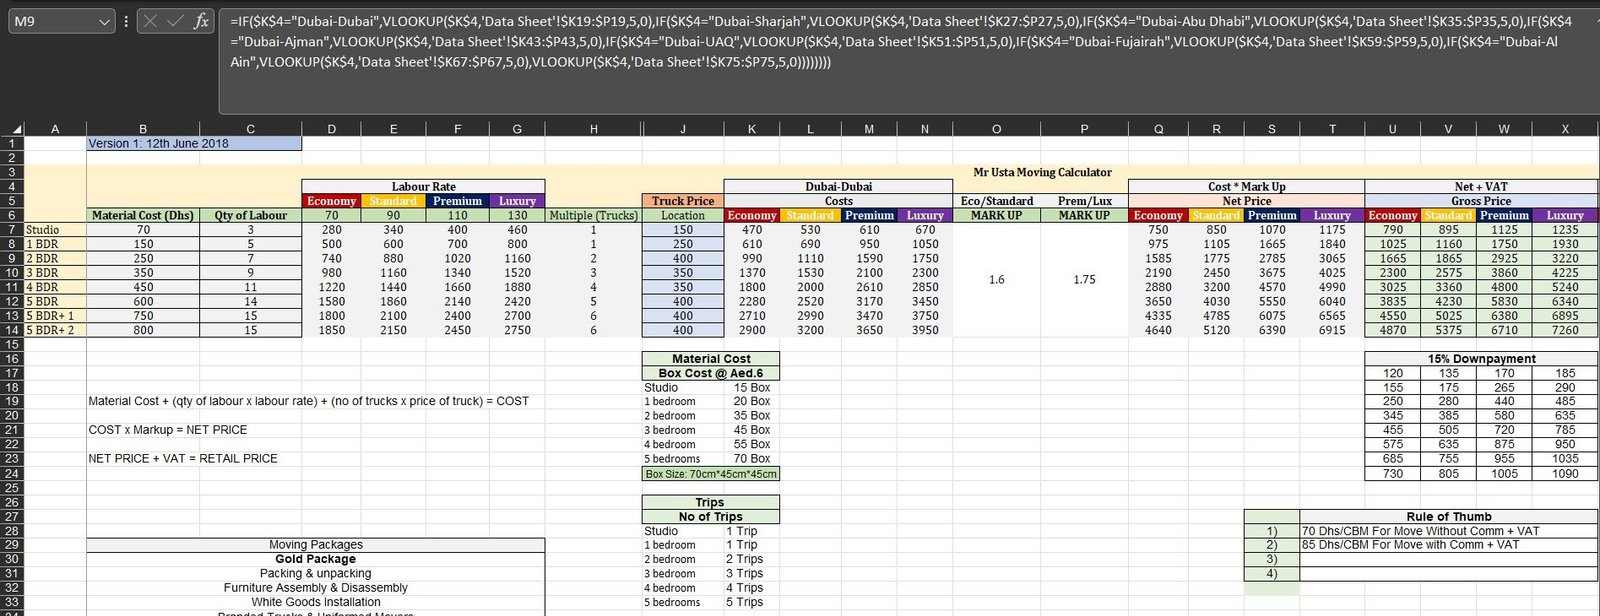Viewport: 1600px width, 616px height.
Task: Select the 1.75 markup value cell
Action: coord(1084,279)
